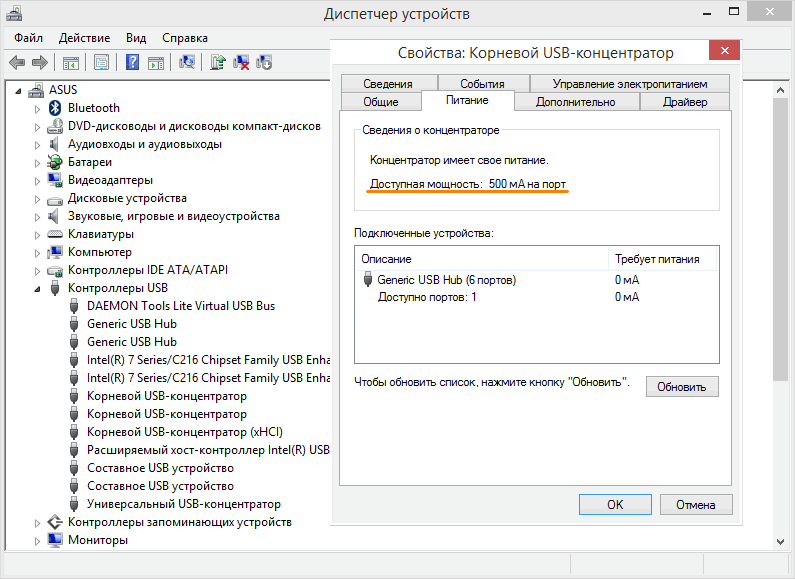Image resolution: width=795 pixels, height=579 pixels.
Task: Close the USB hub properties dialog
Action: [725, 50]
